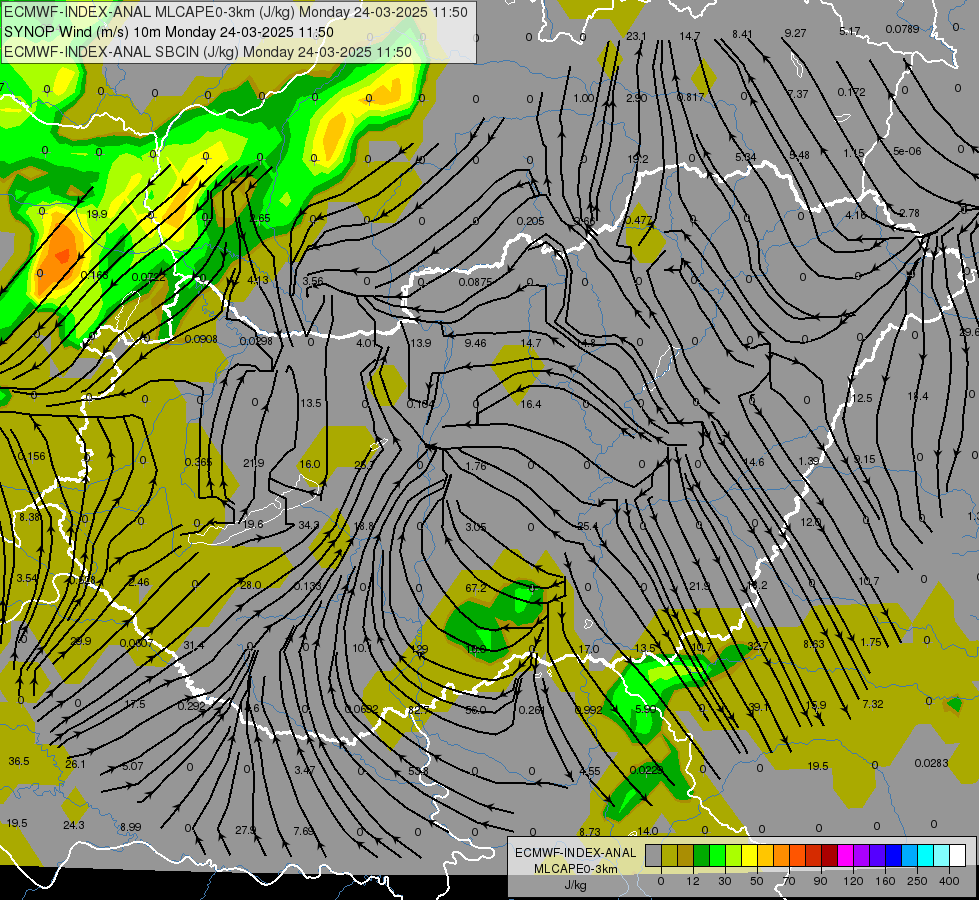Viewport: 979px width, 900px height.
Task: Click the map value '39.1'
Action: point(759,706)
